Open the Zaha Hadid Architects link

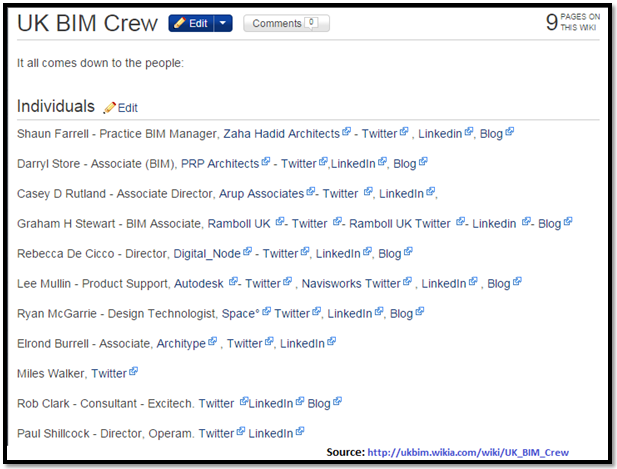coord(281,134)
